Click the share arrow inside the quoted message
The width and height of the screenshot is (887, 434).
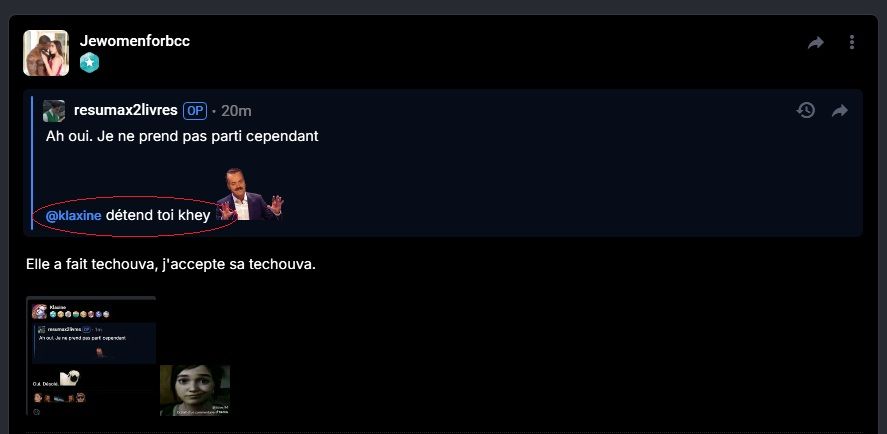840,111
